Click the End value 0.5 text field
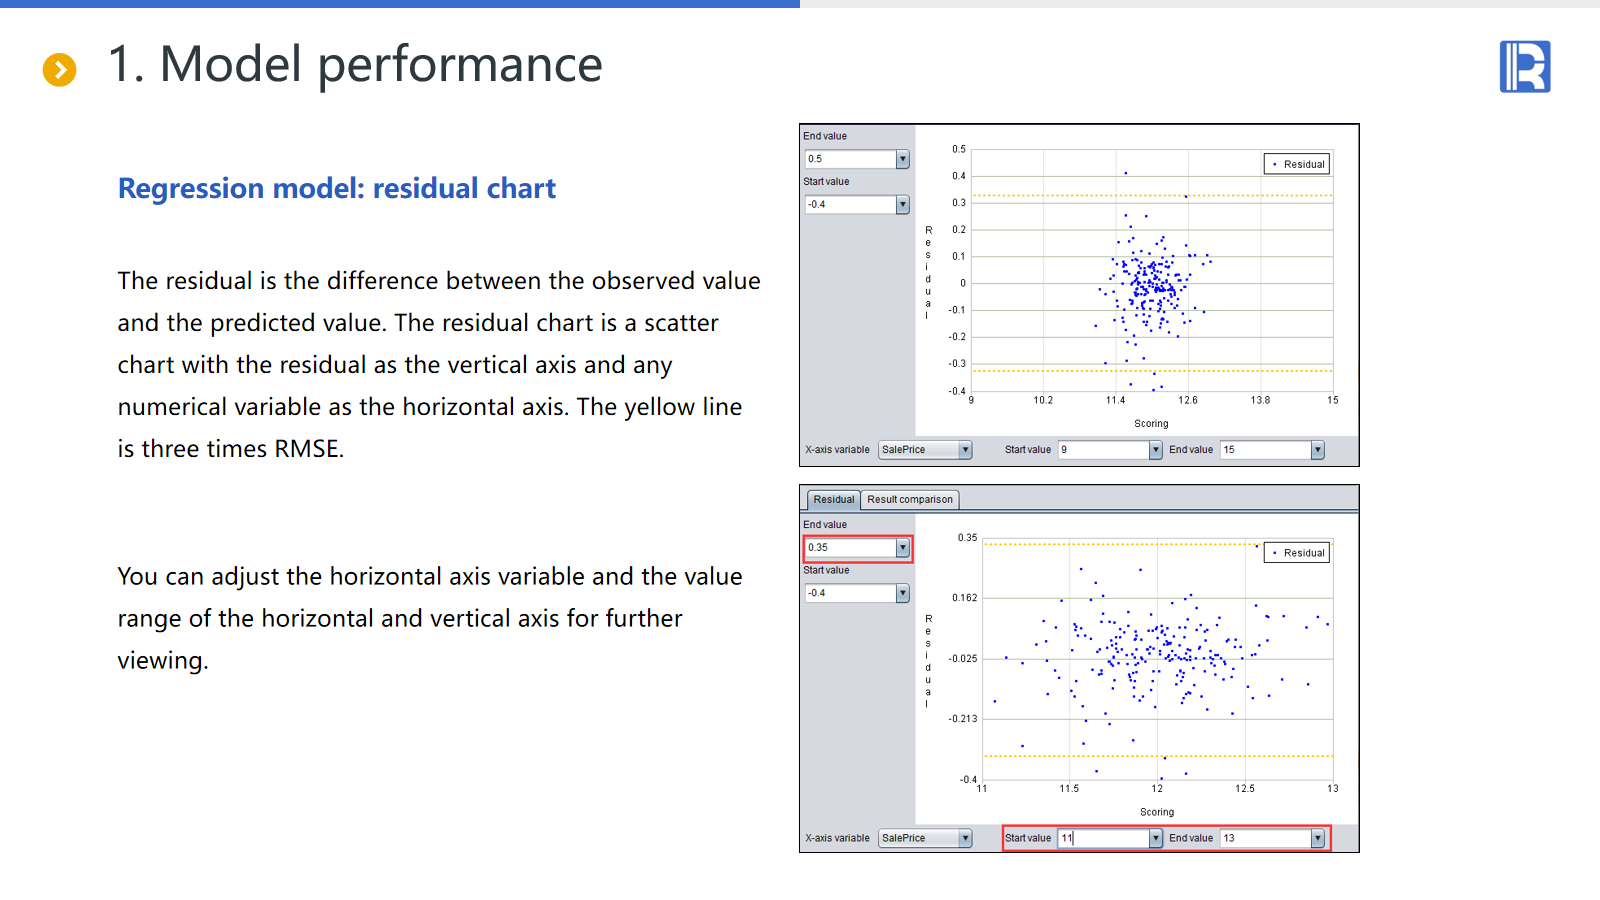This screenshot has width=1600, height=900. pos(850,159)
